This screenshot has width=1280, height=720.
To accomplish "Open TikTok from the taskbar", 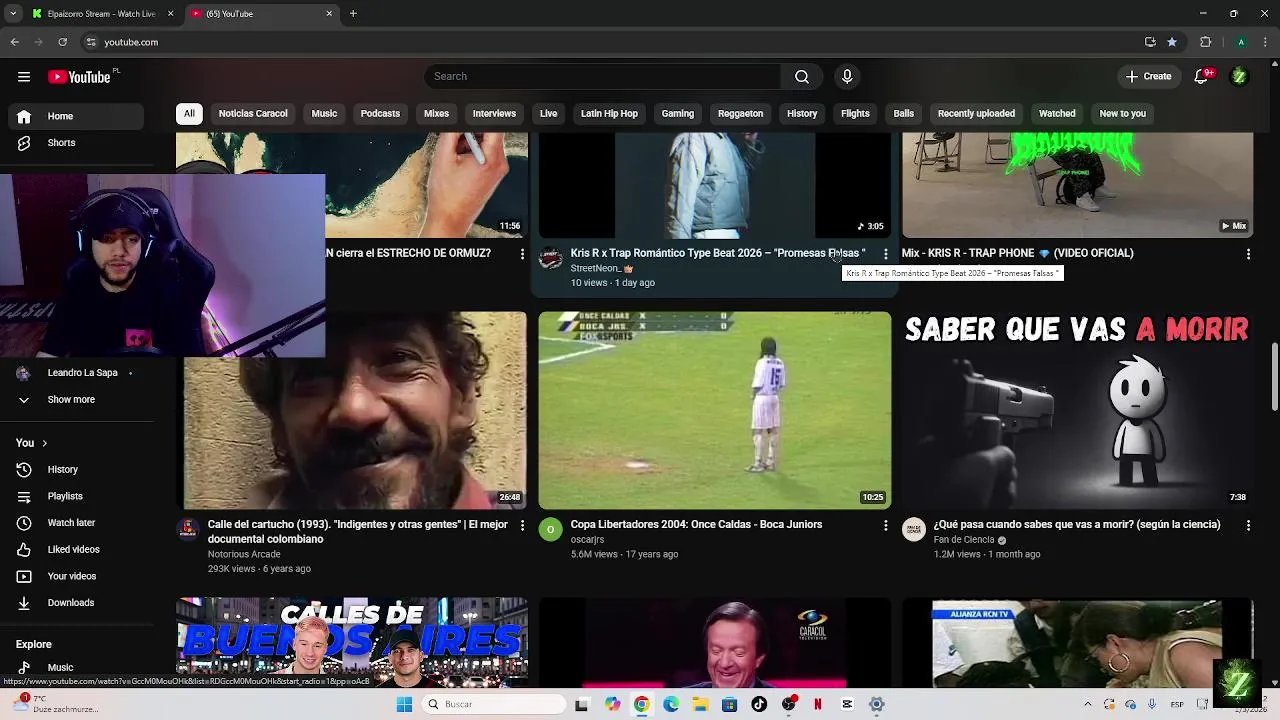I will (x=759, y=704).
